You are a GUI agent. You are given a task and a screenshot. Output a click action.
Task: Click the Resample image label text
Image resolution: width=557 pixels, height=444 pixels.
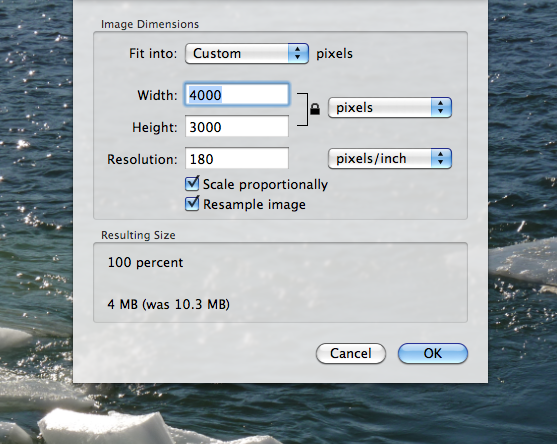pos(254,205)
